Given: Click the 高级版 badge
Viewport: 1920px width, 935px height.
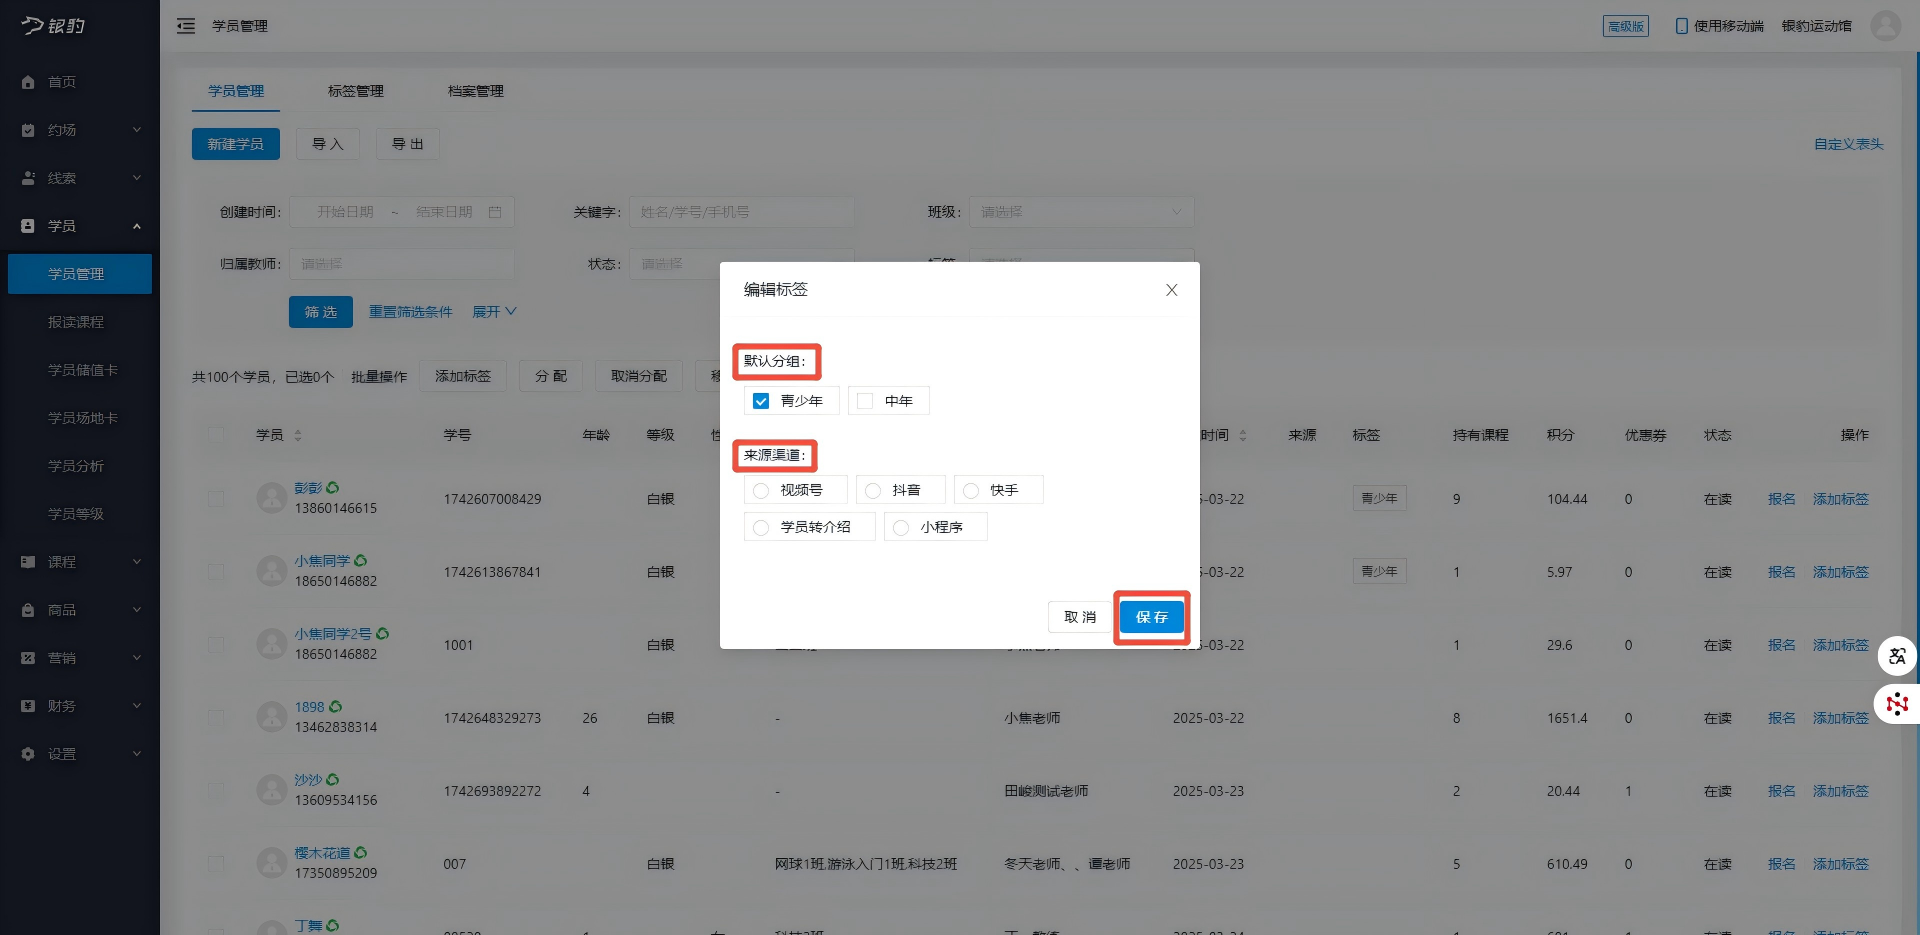Looking at the screenshot, I should [x=1626, y=26].
